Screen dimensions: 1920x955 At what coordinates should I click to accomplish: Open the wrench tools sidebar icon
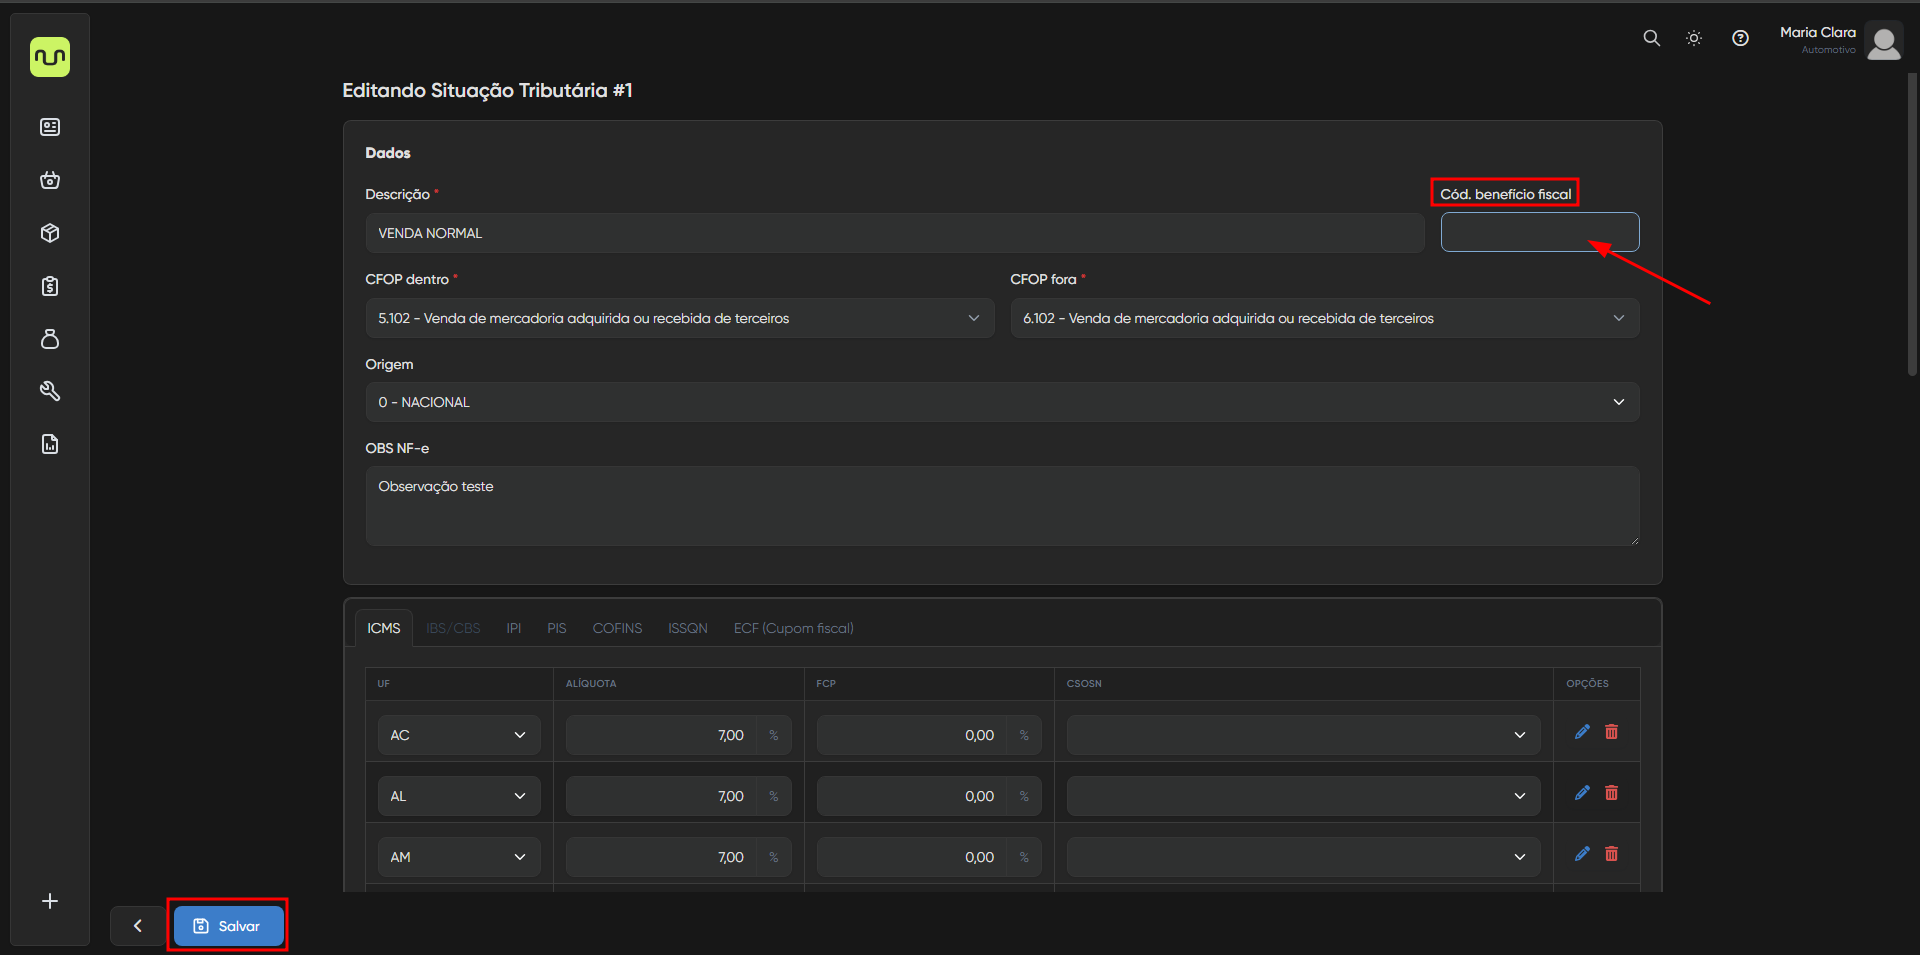[x=50, y=391]
